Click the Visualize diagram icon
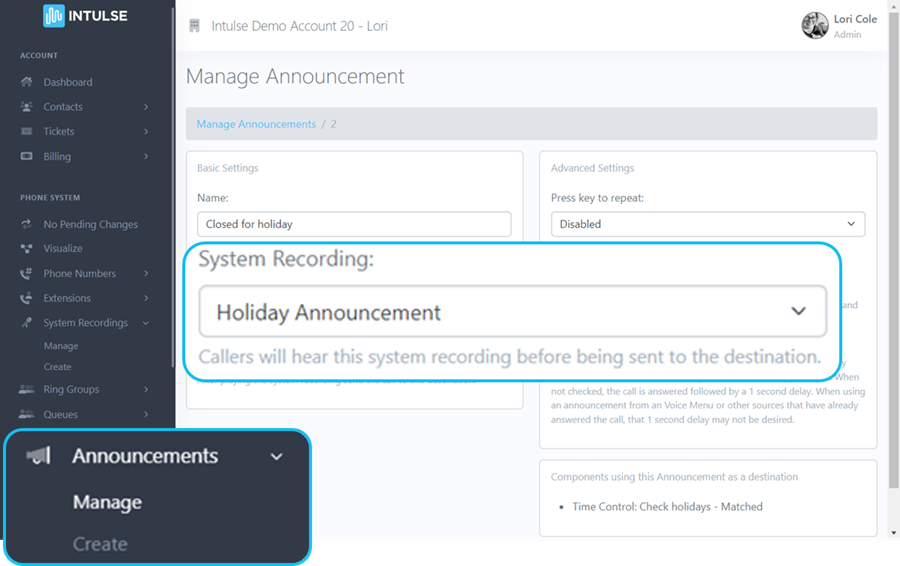 point(26,249)
